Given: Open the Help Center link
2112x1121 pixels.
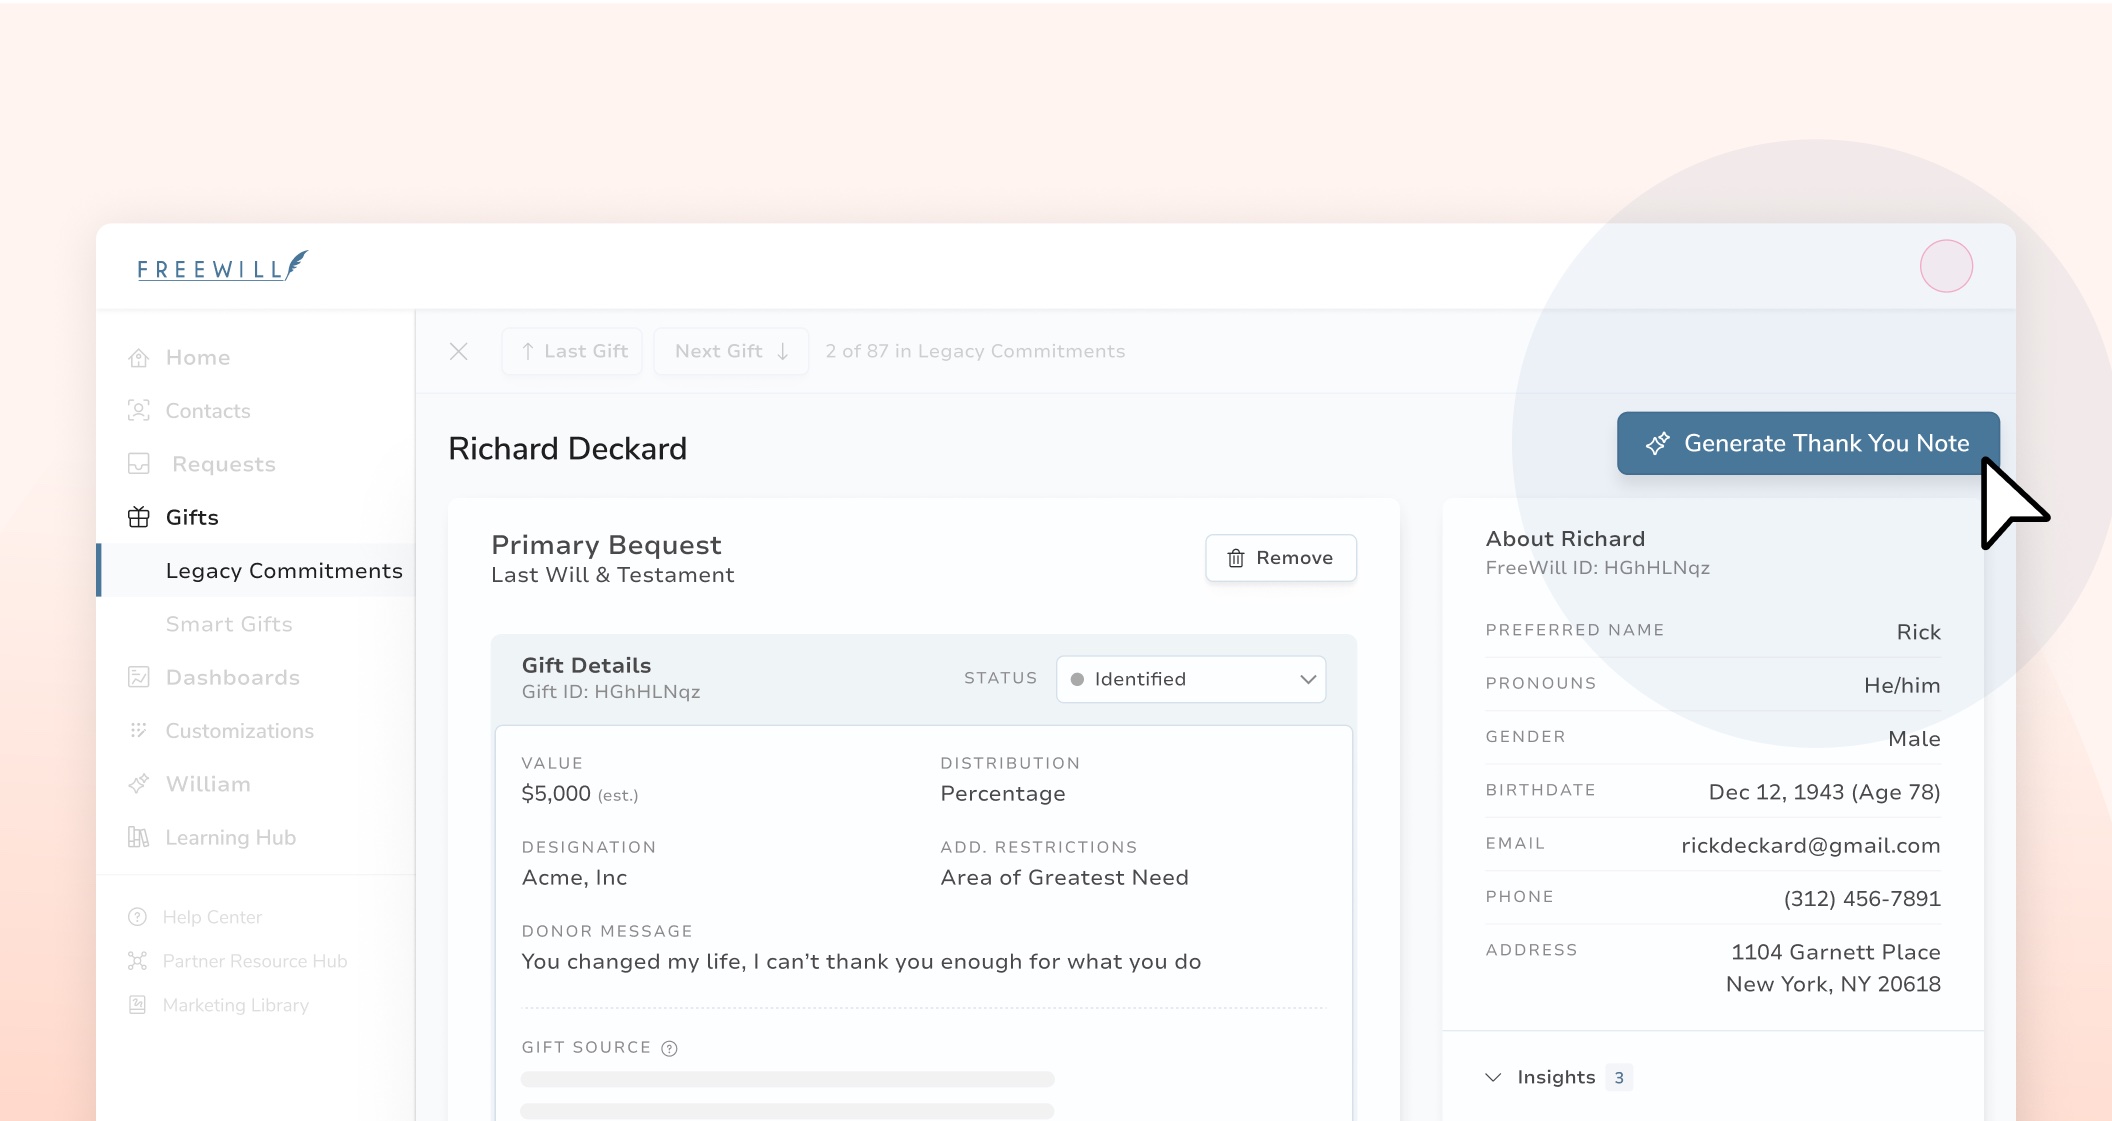Looking at the screenshot, I should pos(212,917).
